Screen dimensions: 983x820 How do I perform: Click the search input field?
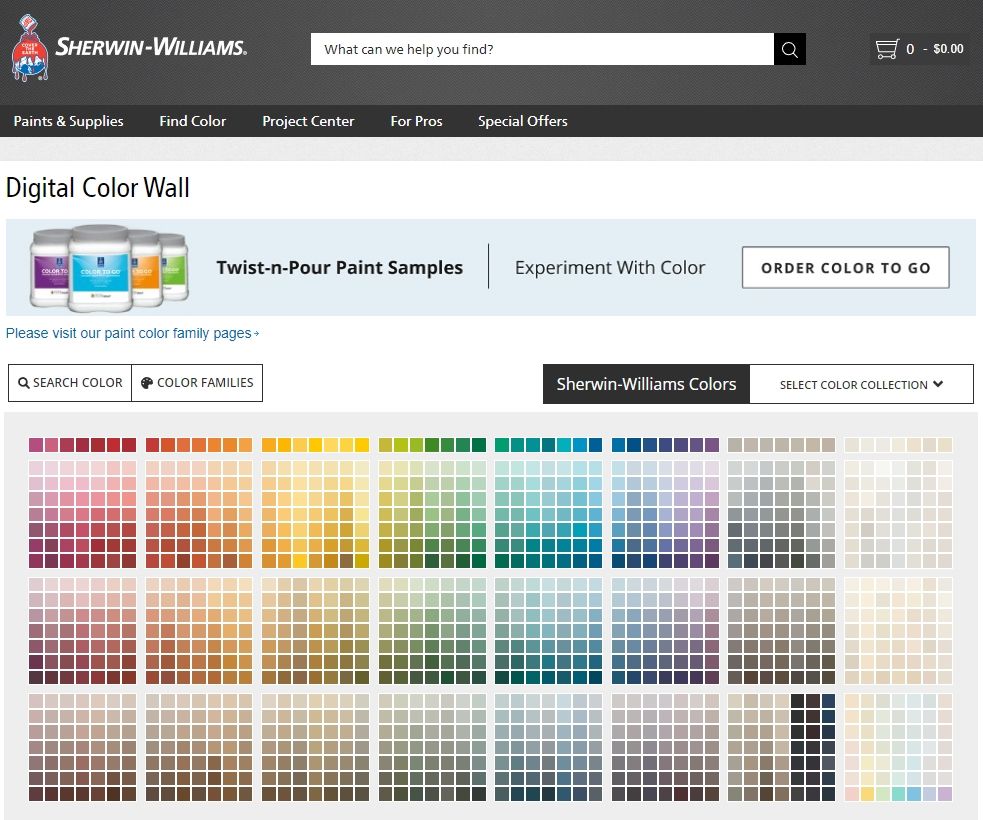540,48
